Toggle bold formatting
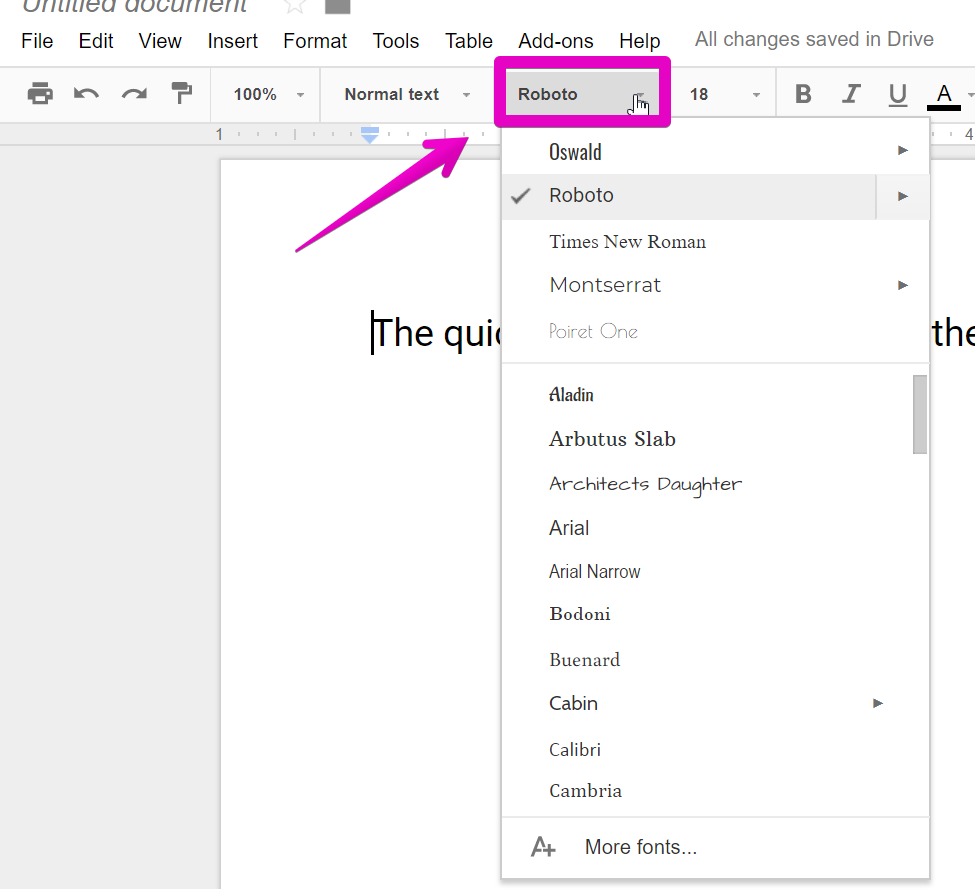This screenshot has height=889, width=975. 802,93
